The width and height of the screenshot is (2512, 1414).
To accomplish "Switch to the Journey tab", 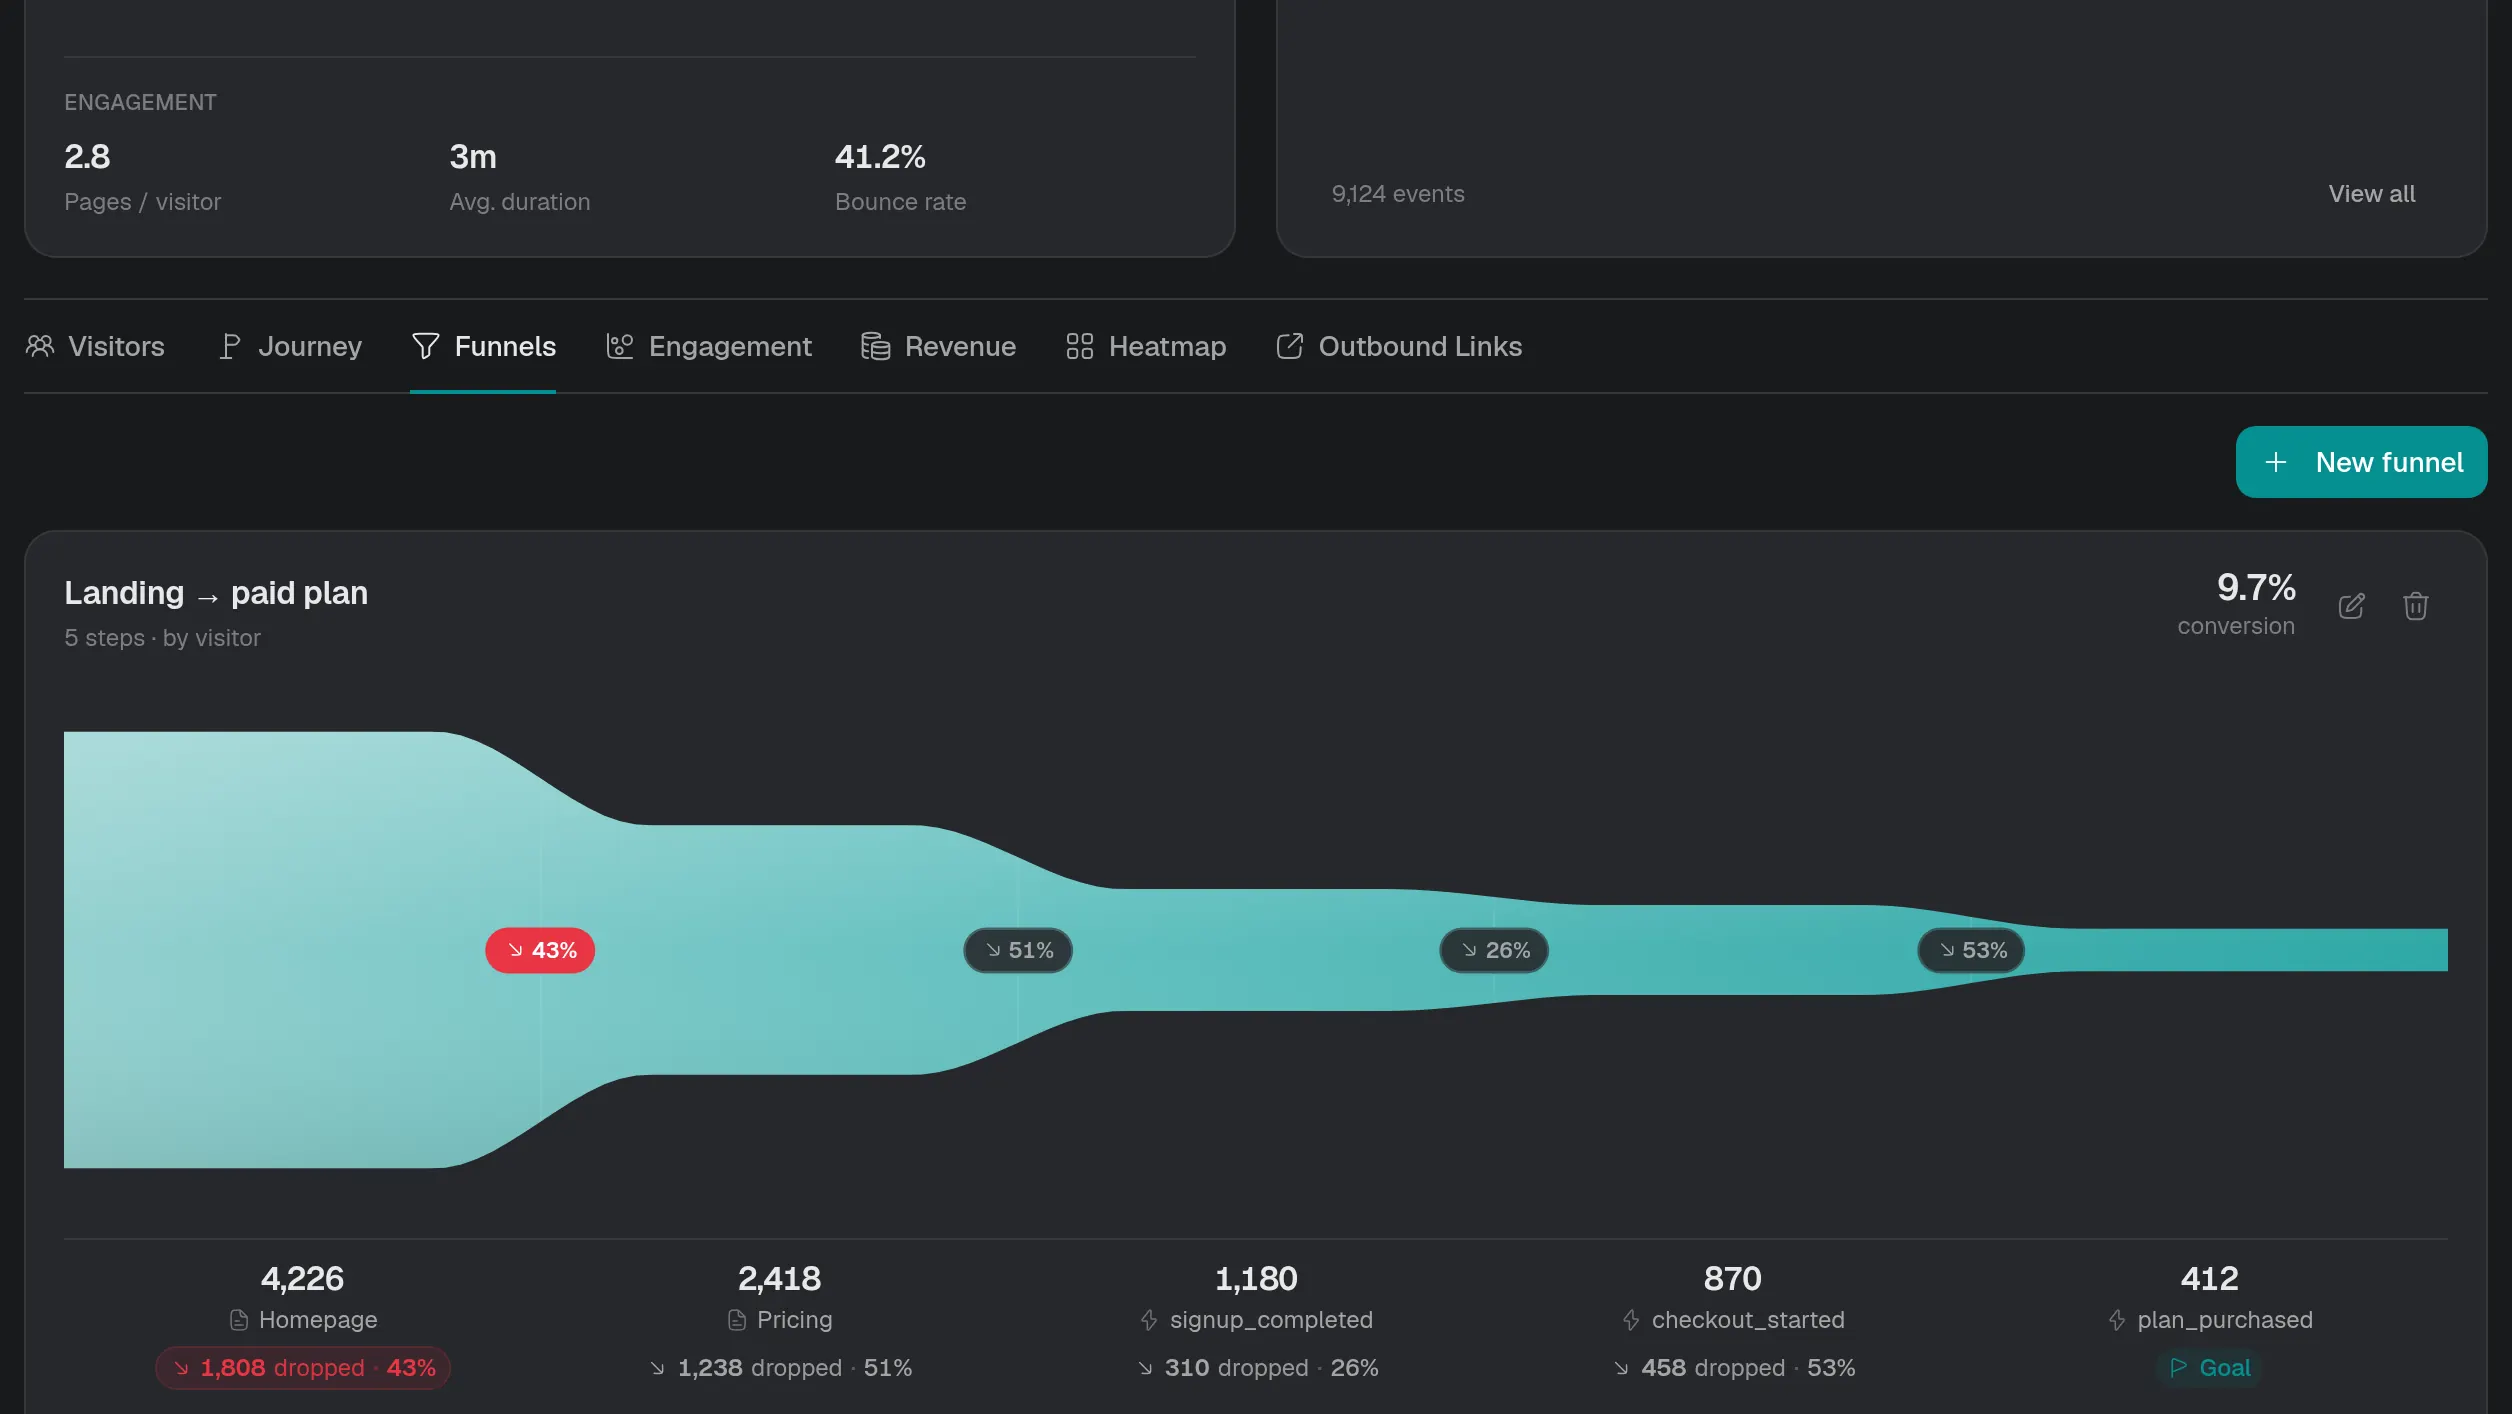I will pyautogui.click(x=290, y=346).
